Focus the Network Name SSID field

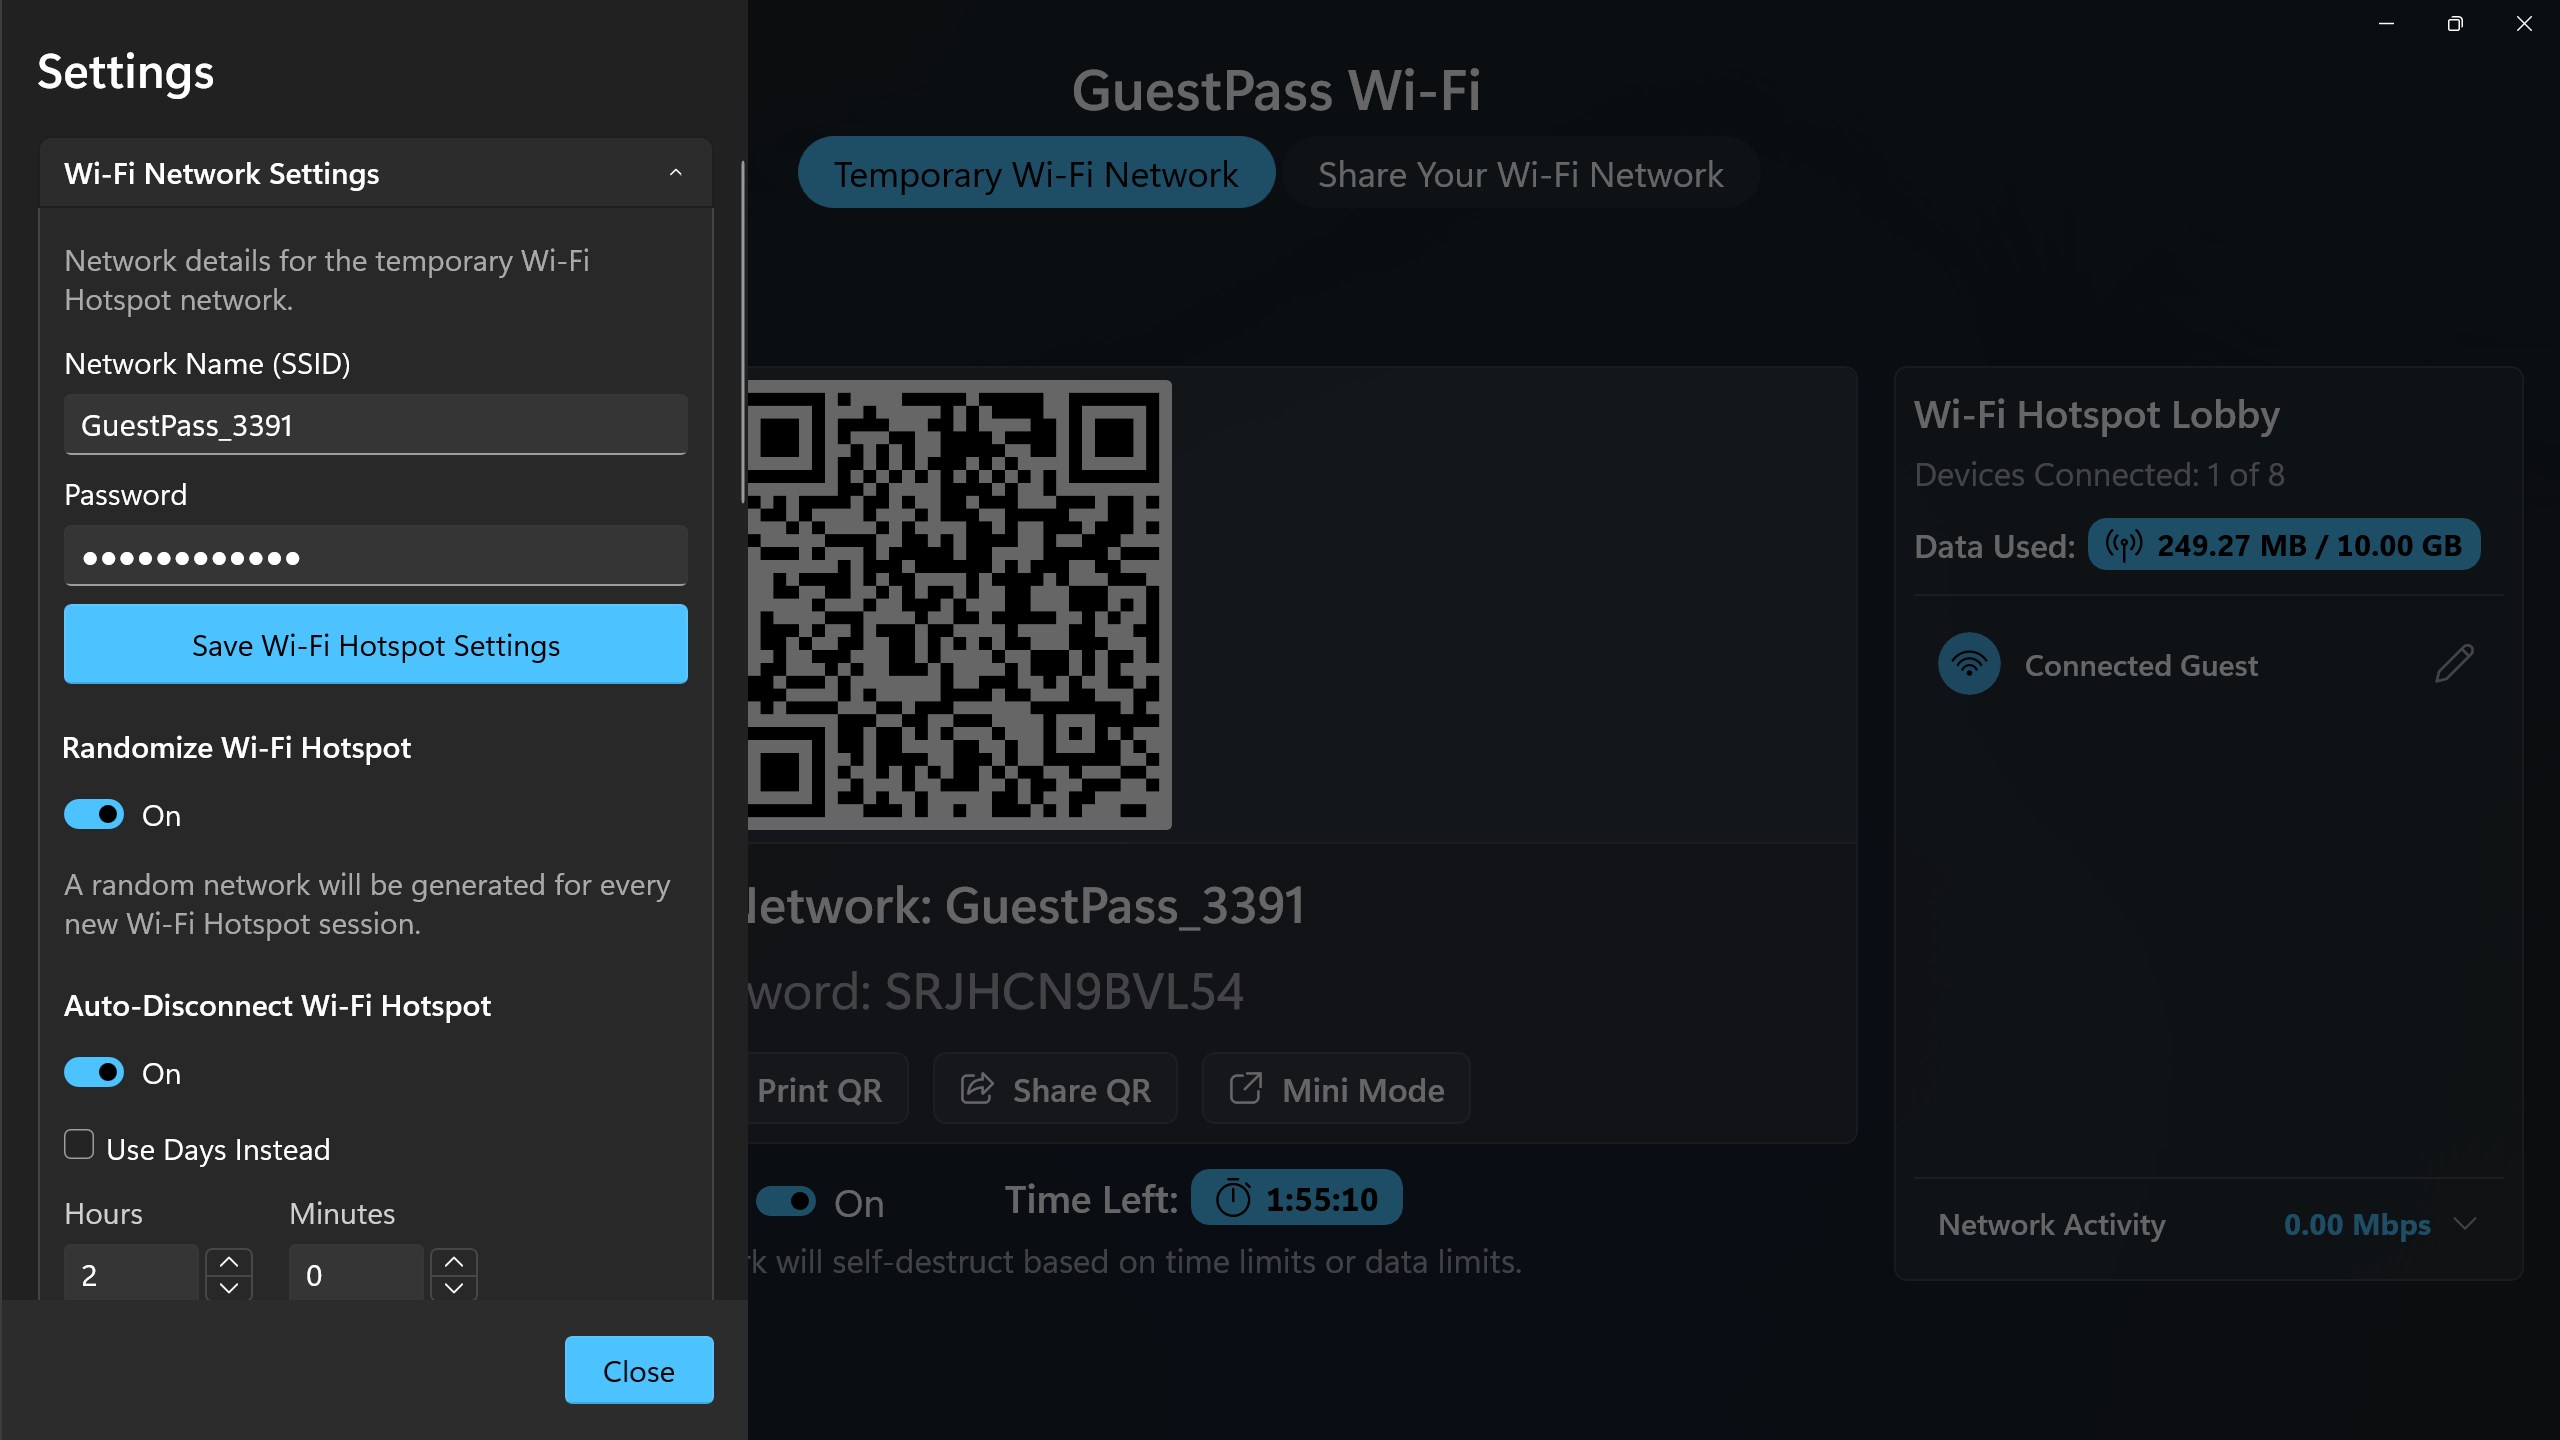tap(376, 424)
